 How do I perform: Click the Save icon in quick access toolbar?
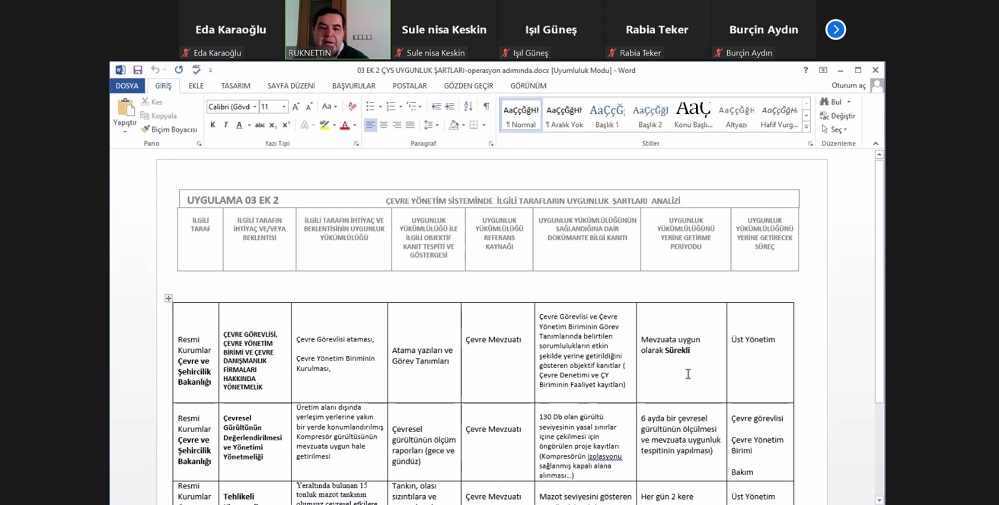(136, 70)
